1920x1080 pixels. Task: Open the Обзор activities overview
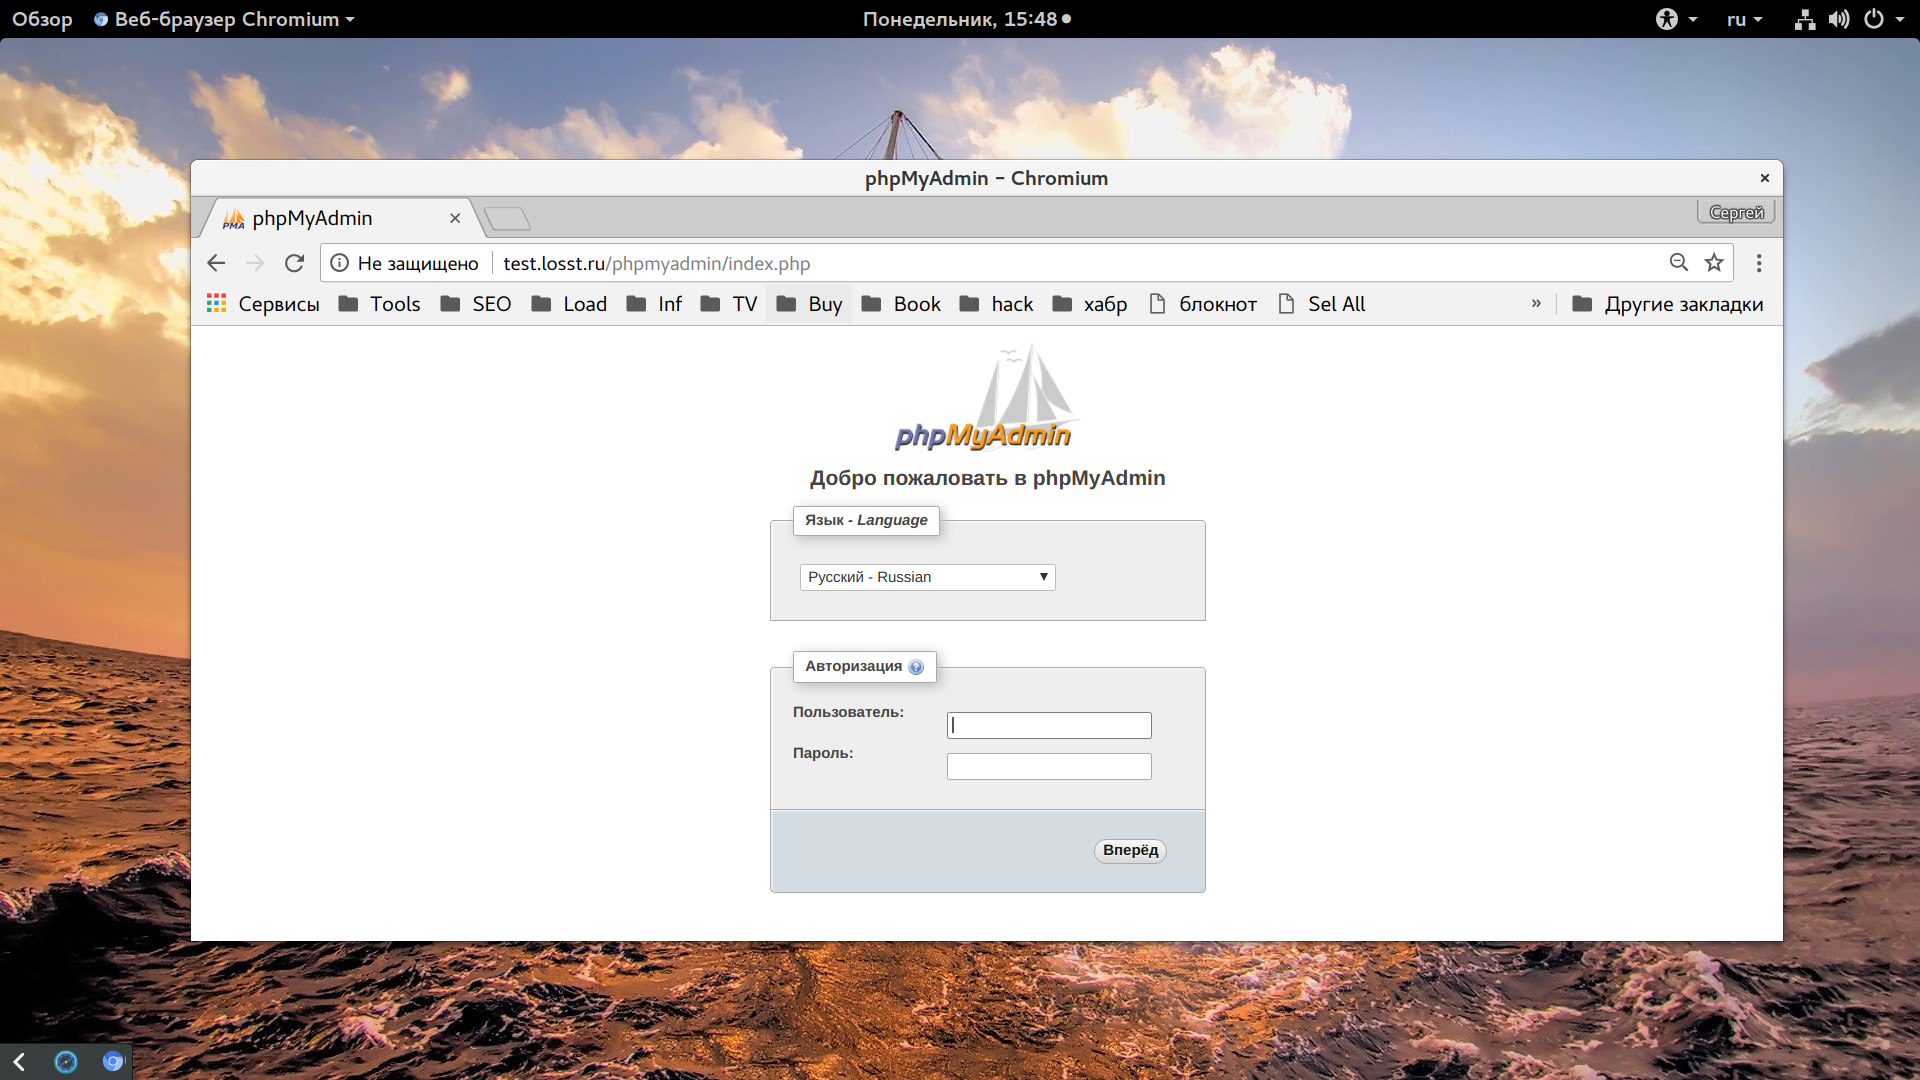(x=42, y=19)
